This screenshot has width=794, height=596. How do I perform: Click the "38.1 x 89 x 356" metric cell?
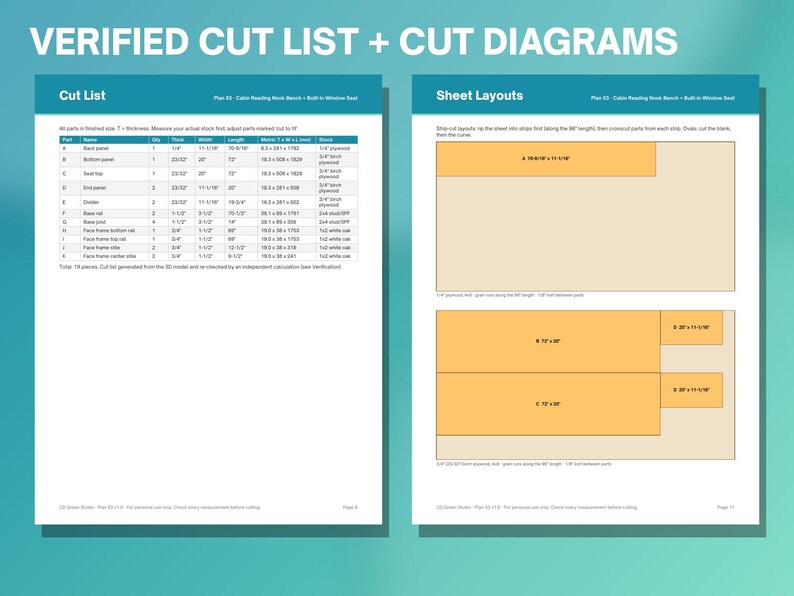(279, 222)
